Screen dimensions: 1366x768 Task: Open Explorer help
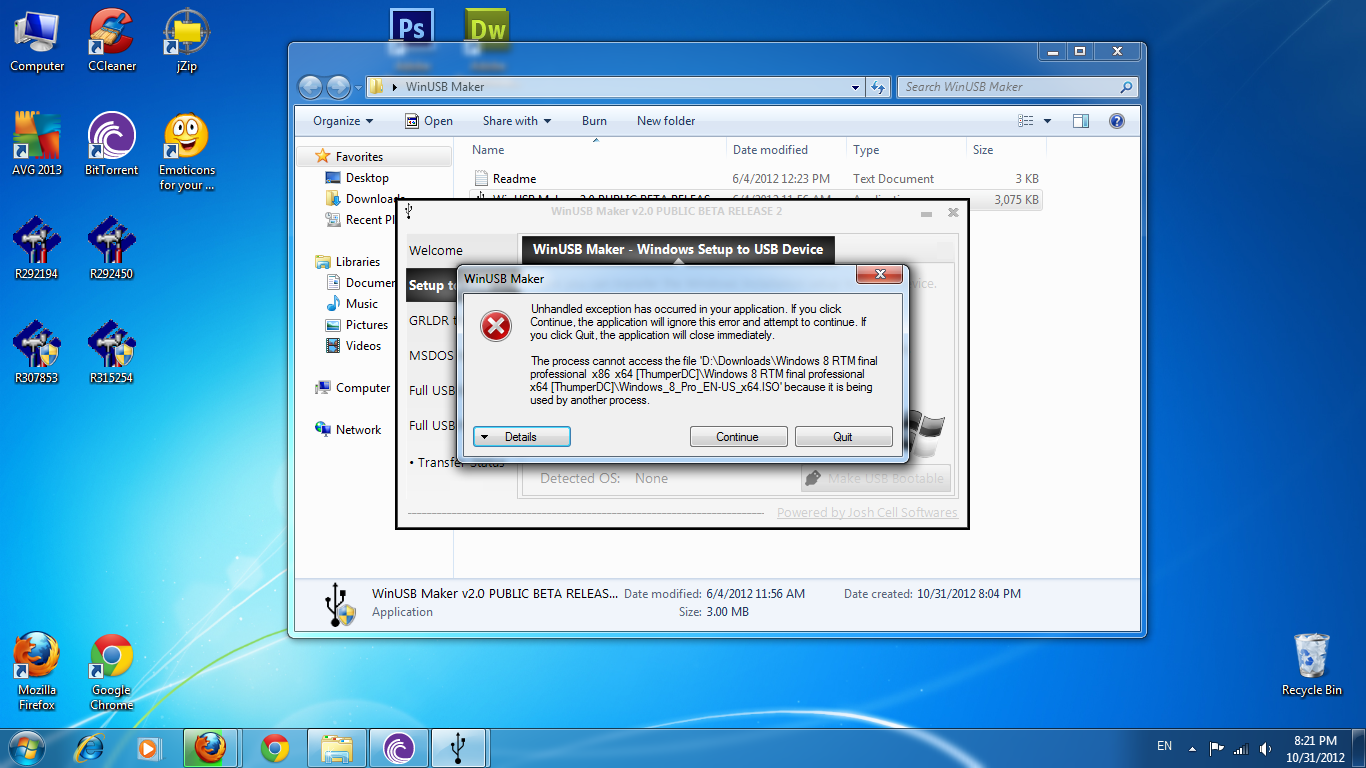[x=1117, y=121]
